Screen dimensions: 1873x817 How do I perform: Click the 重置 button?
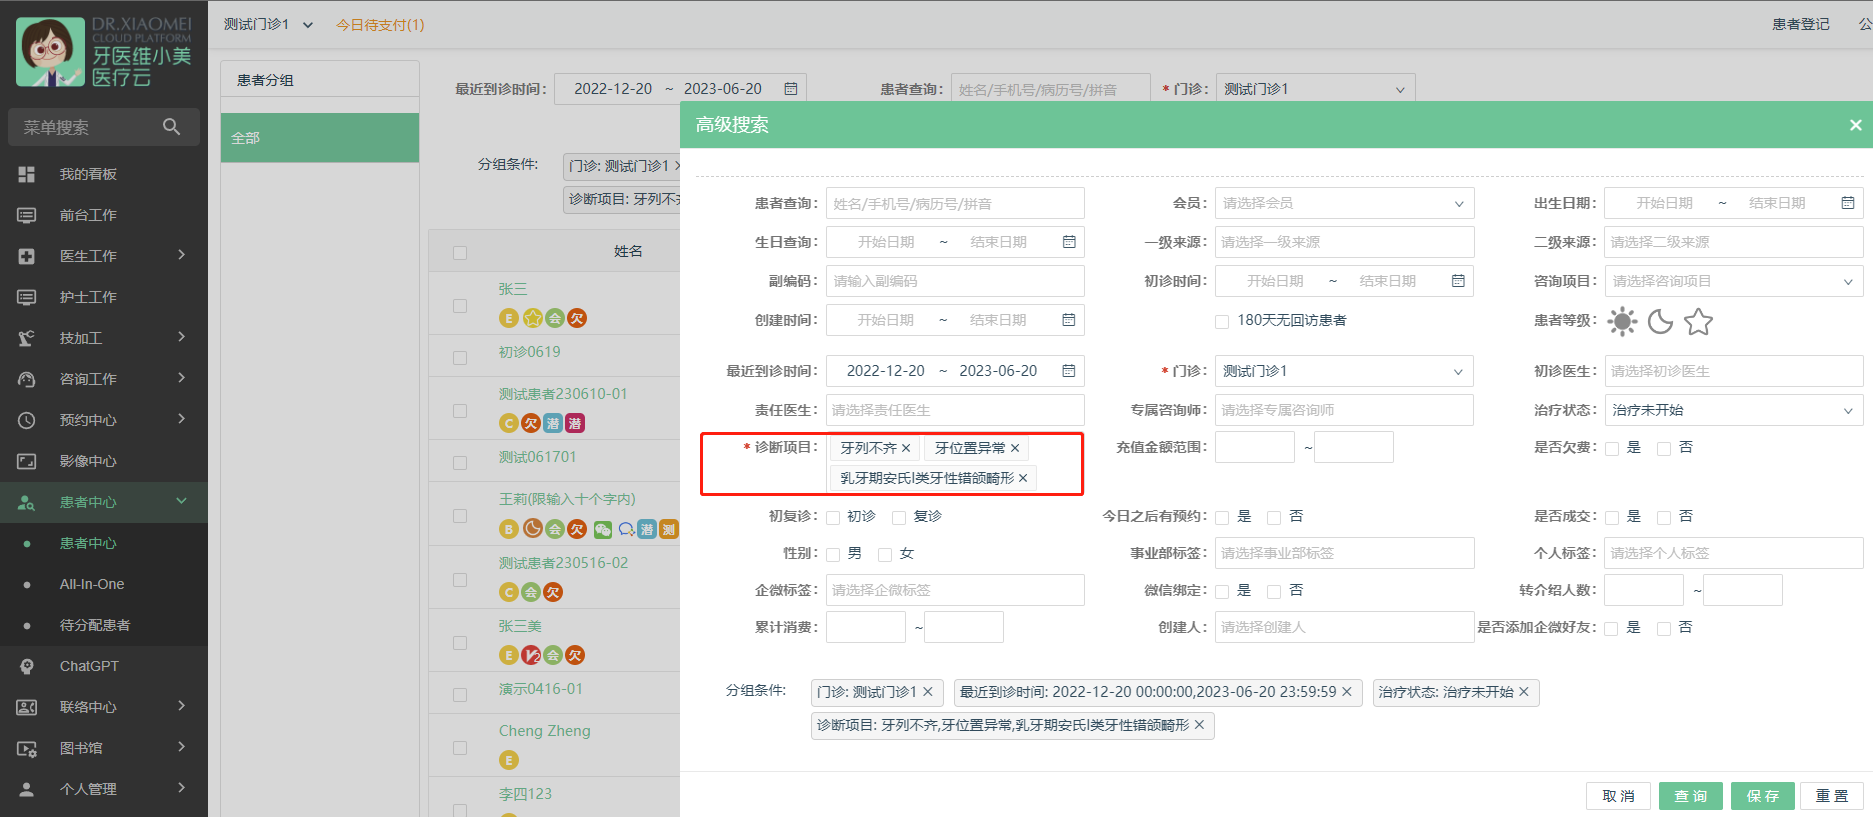pos(1832,796)
